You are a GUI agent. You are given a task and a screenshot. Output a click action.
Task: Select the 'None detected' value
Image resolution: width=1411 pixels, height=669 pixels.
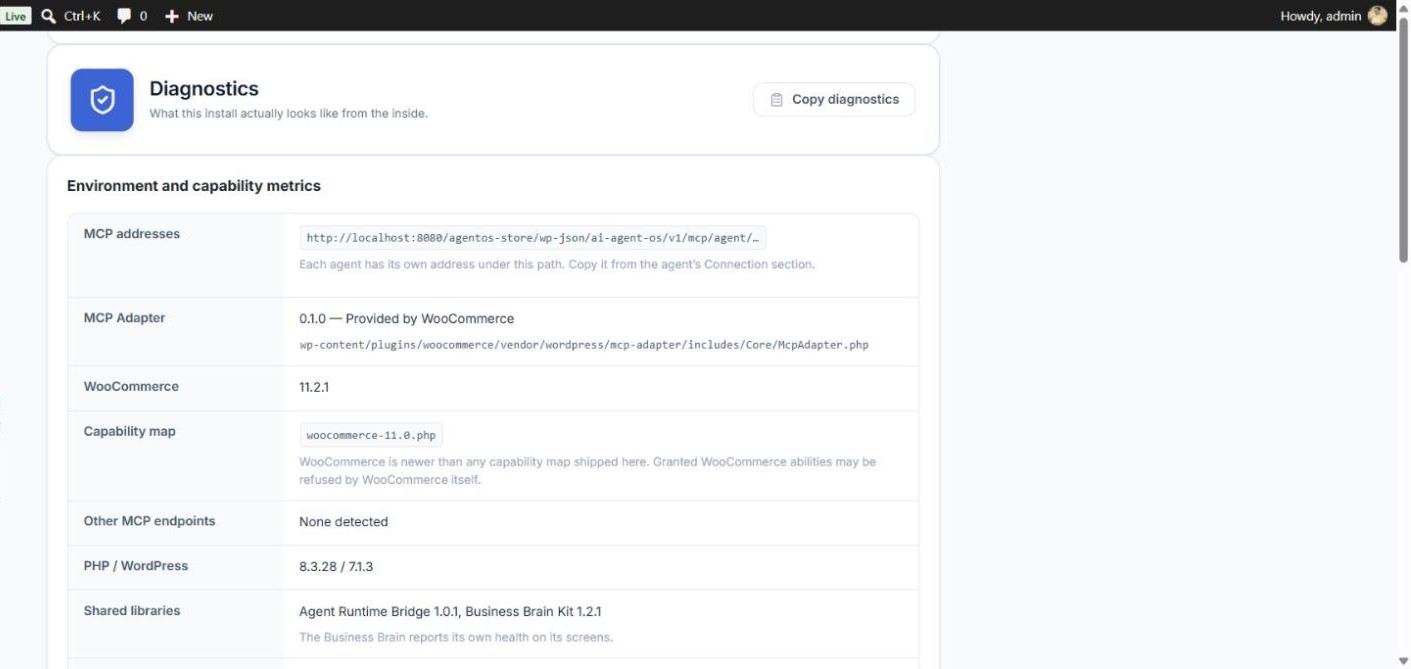click(x=343, y=522)
